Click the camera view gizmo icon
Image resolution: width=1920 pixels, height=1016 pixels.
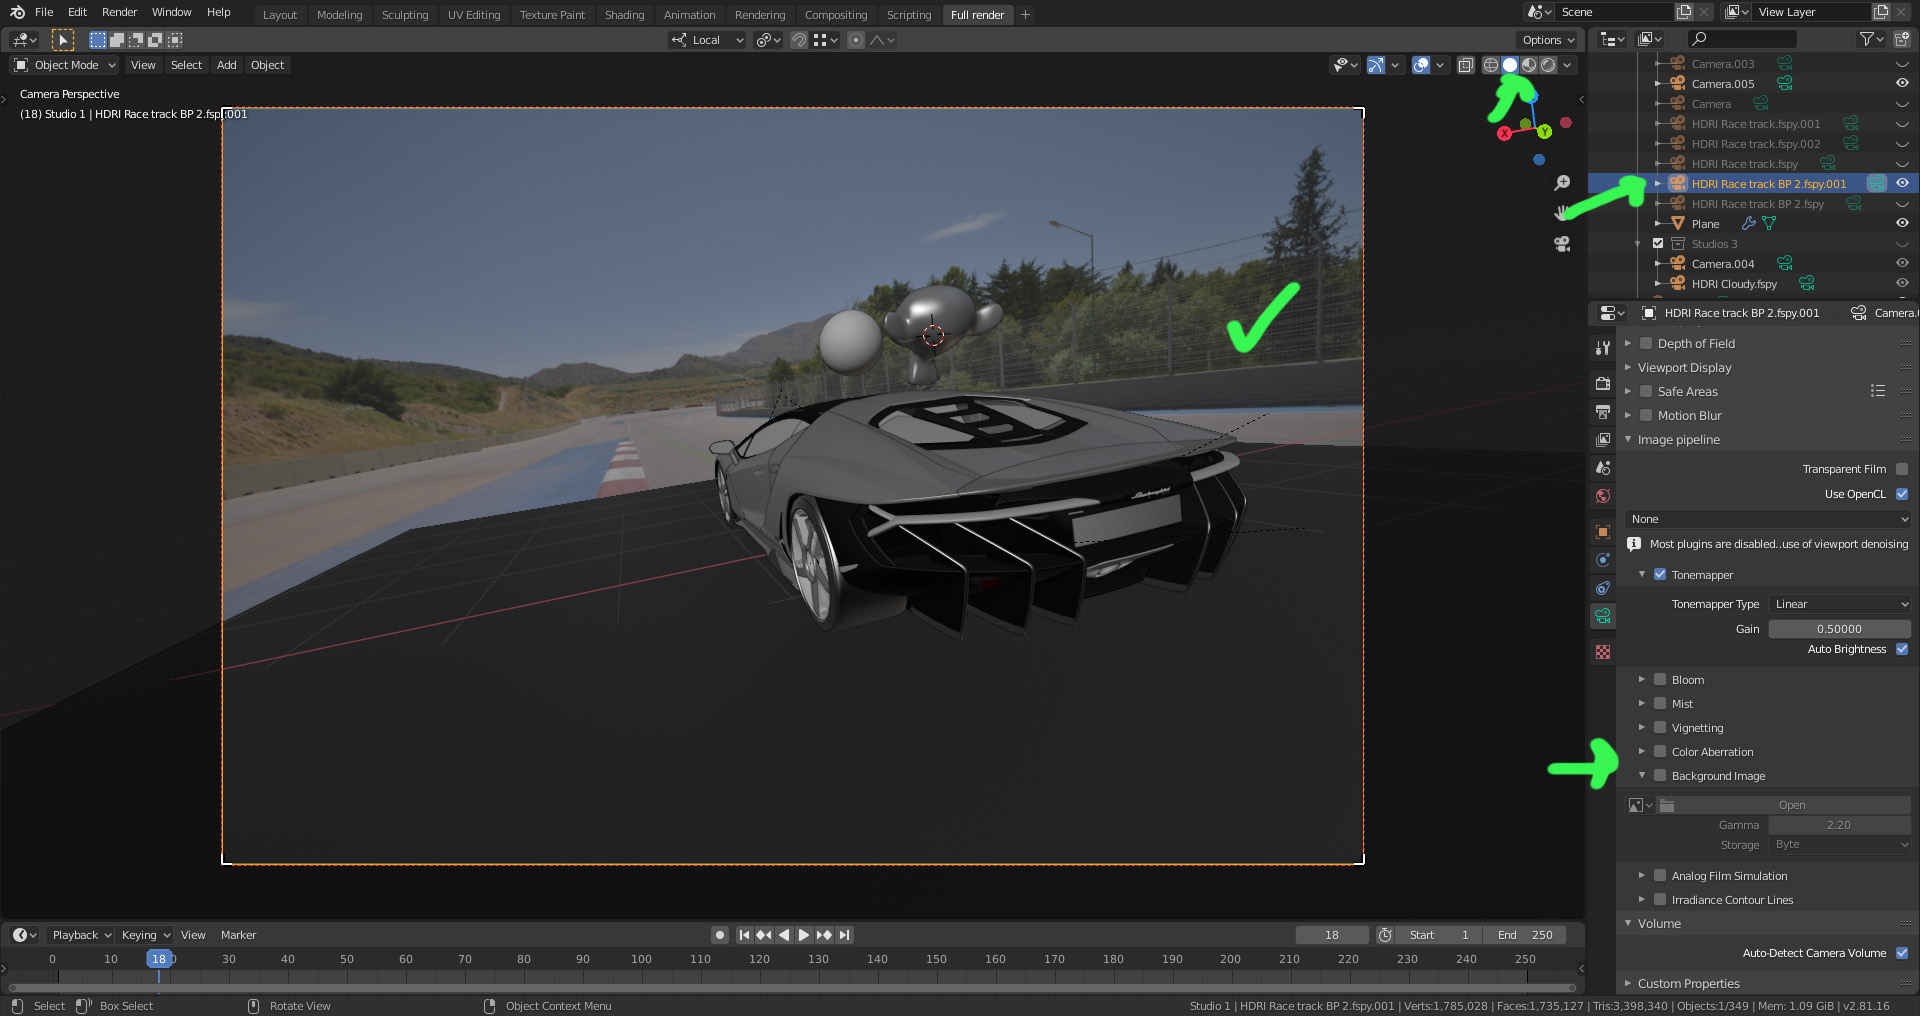[1562, 244]
